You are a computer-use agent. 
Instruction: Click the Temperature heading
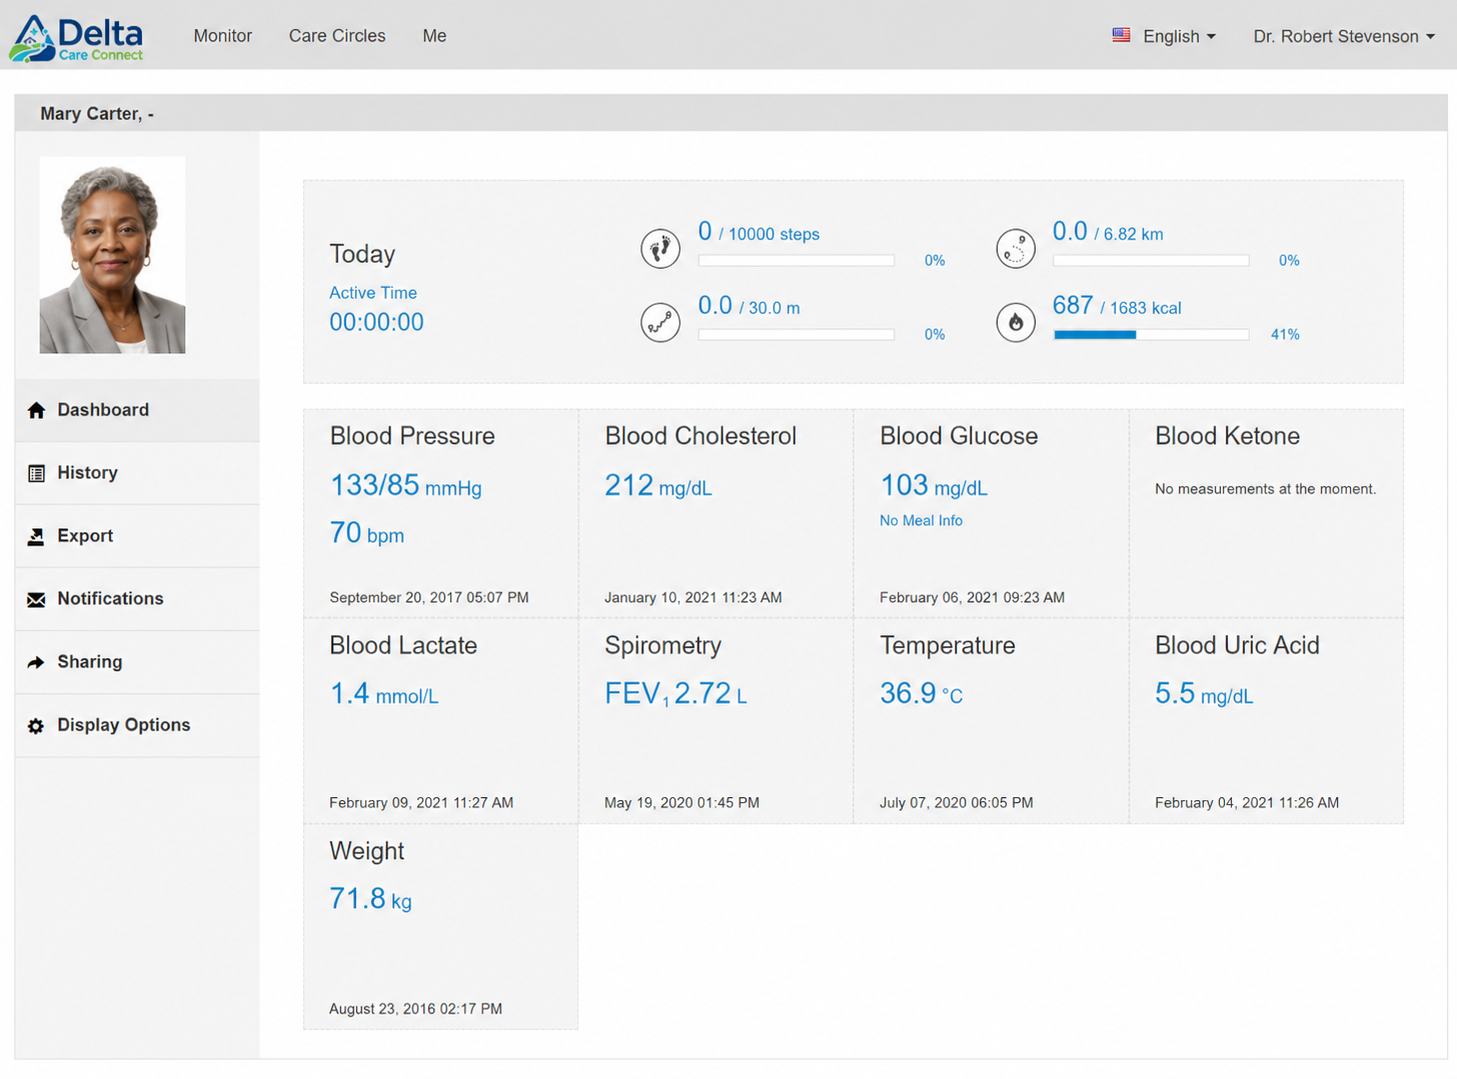[x=947, y=645]
